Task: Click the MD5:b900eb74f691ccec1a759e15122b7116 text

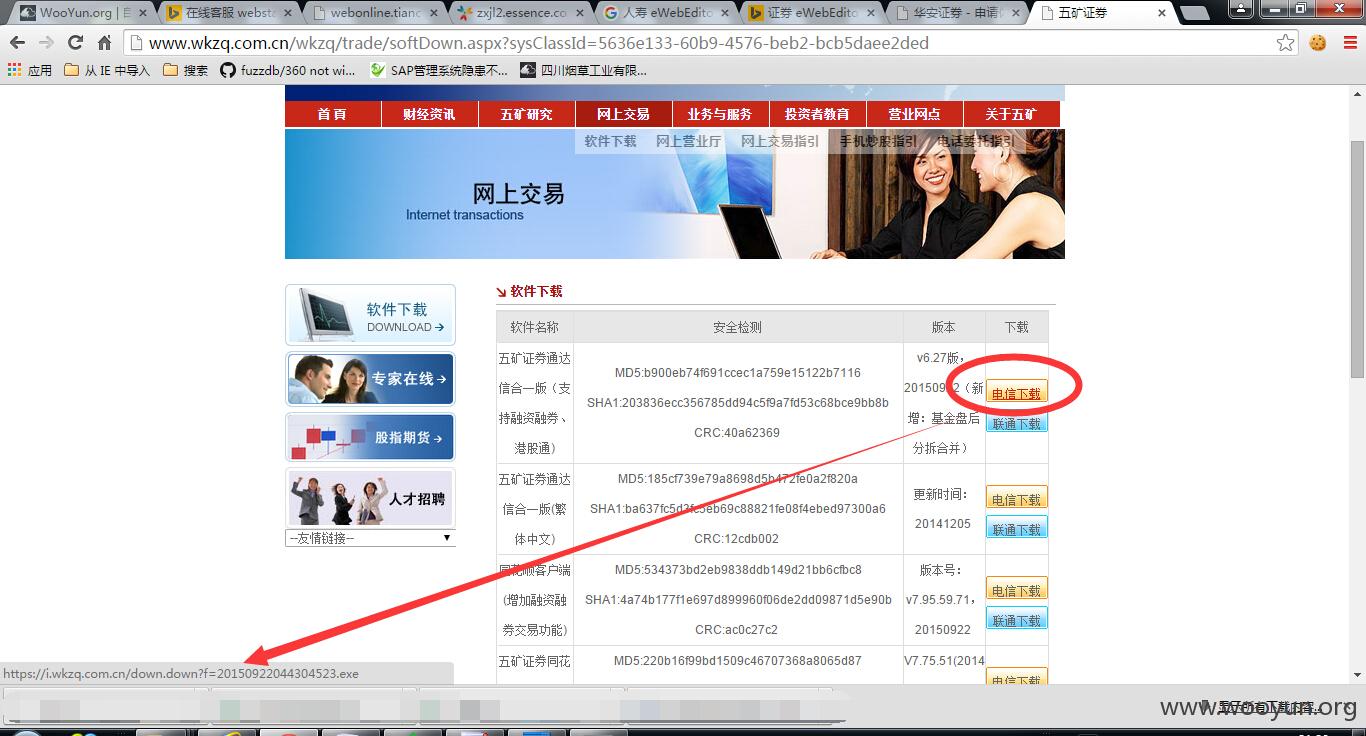Action: [x=737, y=373]
